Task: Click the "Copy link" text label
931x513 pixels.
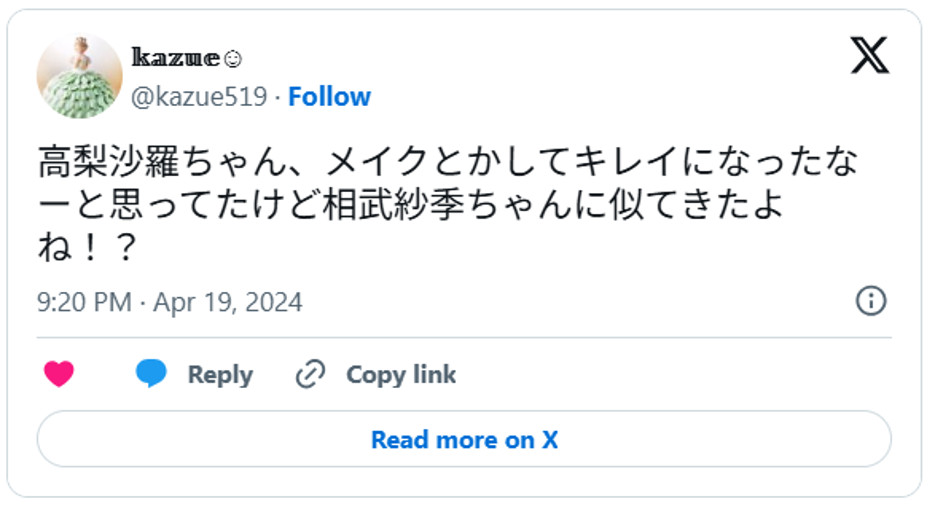Action: (x=400, y=375)
